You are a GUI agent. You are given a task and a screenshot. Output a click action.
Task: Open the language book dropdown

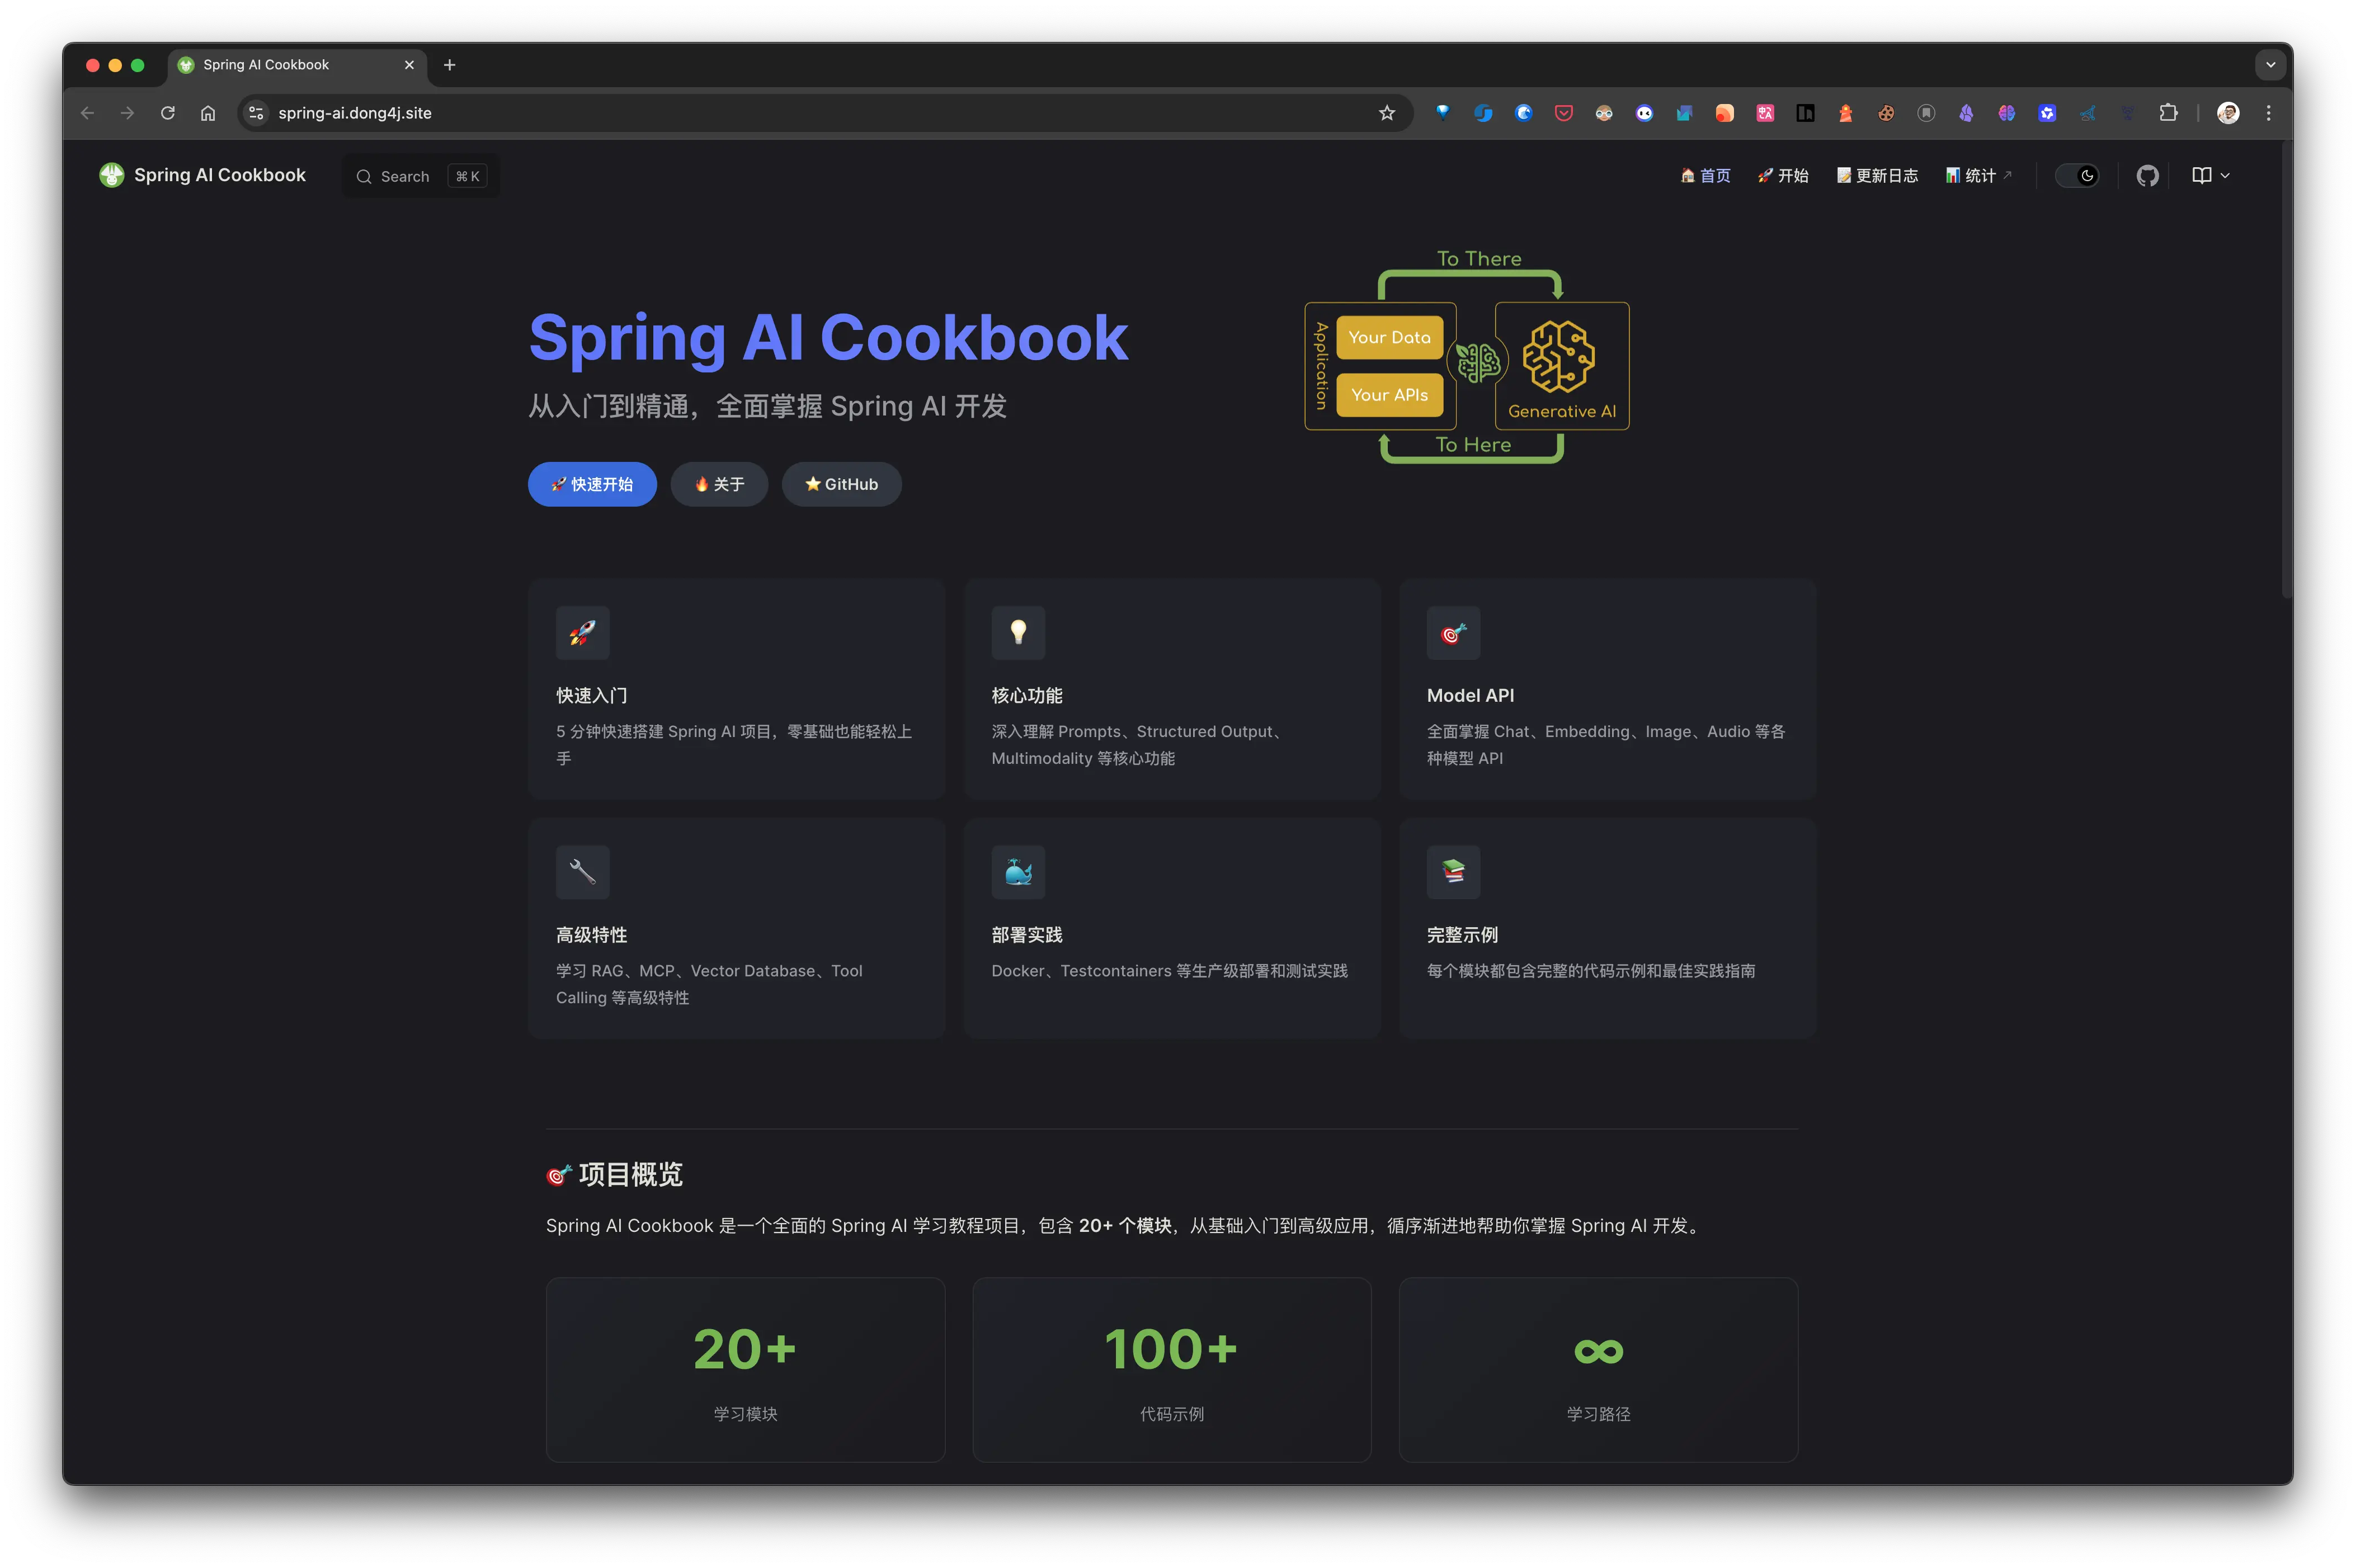tap(2210, 176)
